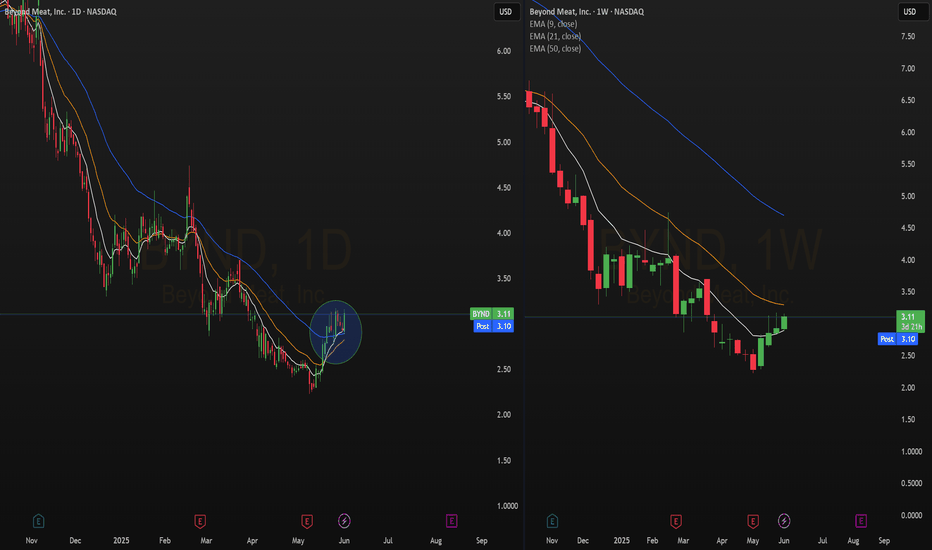The height and width of the screenshot is (550, 932).
Task: Click the 2025 label on 1W time axis
Action: click(x=622, y=540)
